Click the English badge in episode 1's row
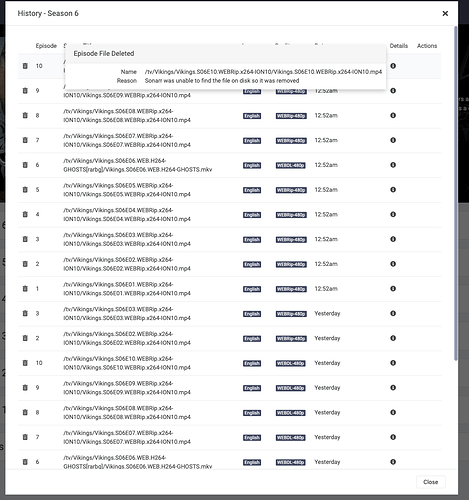The width and height of the screenshot is (469, 500). tap(252, 289)
